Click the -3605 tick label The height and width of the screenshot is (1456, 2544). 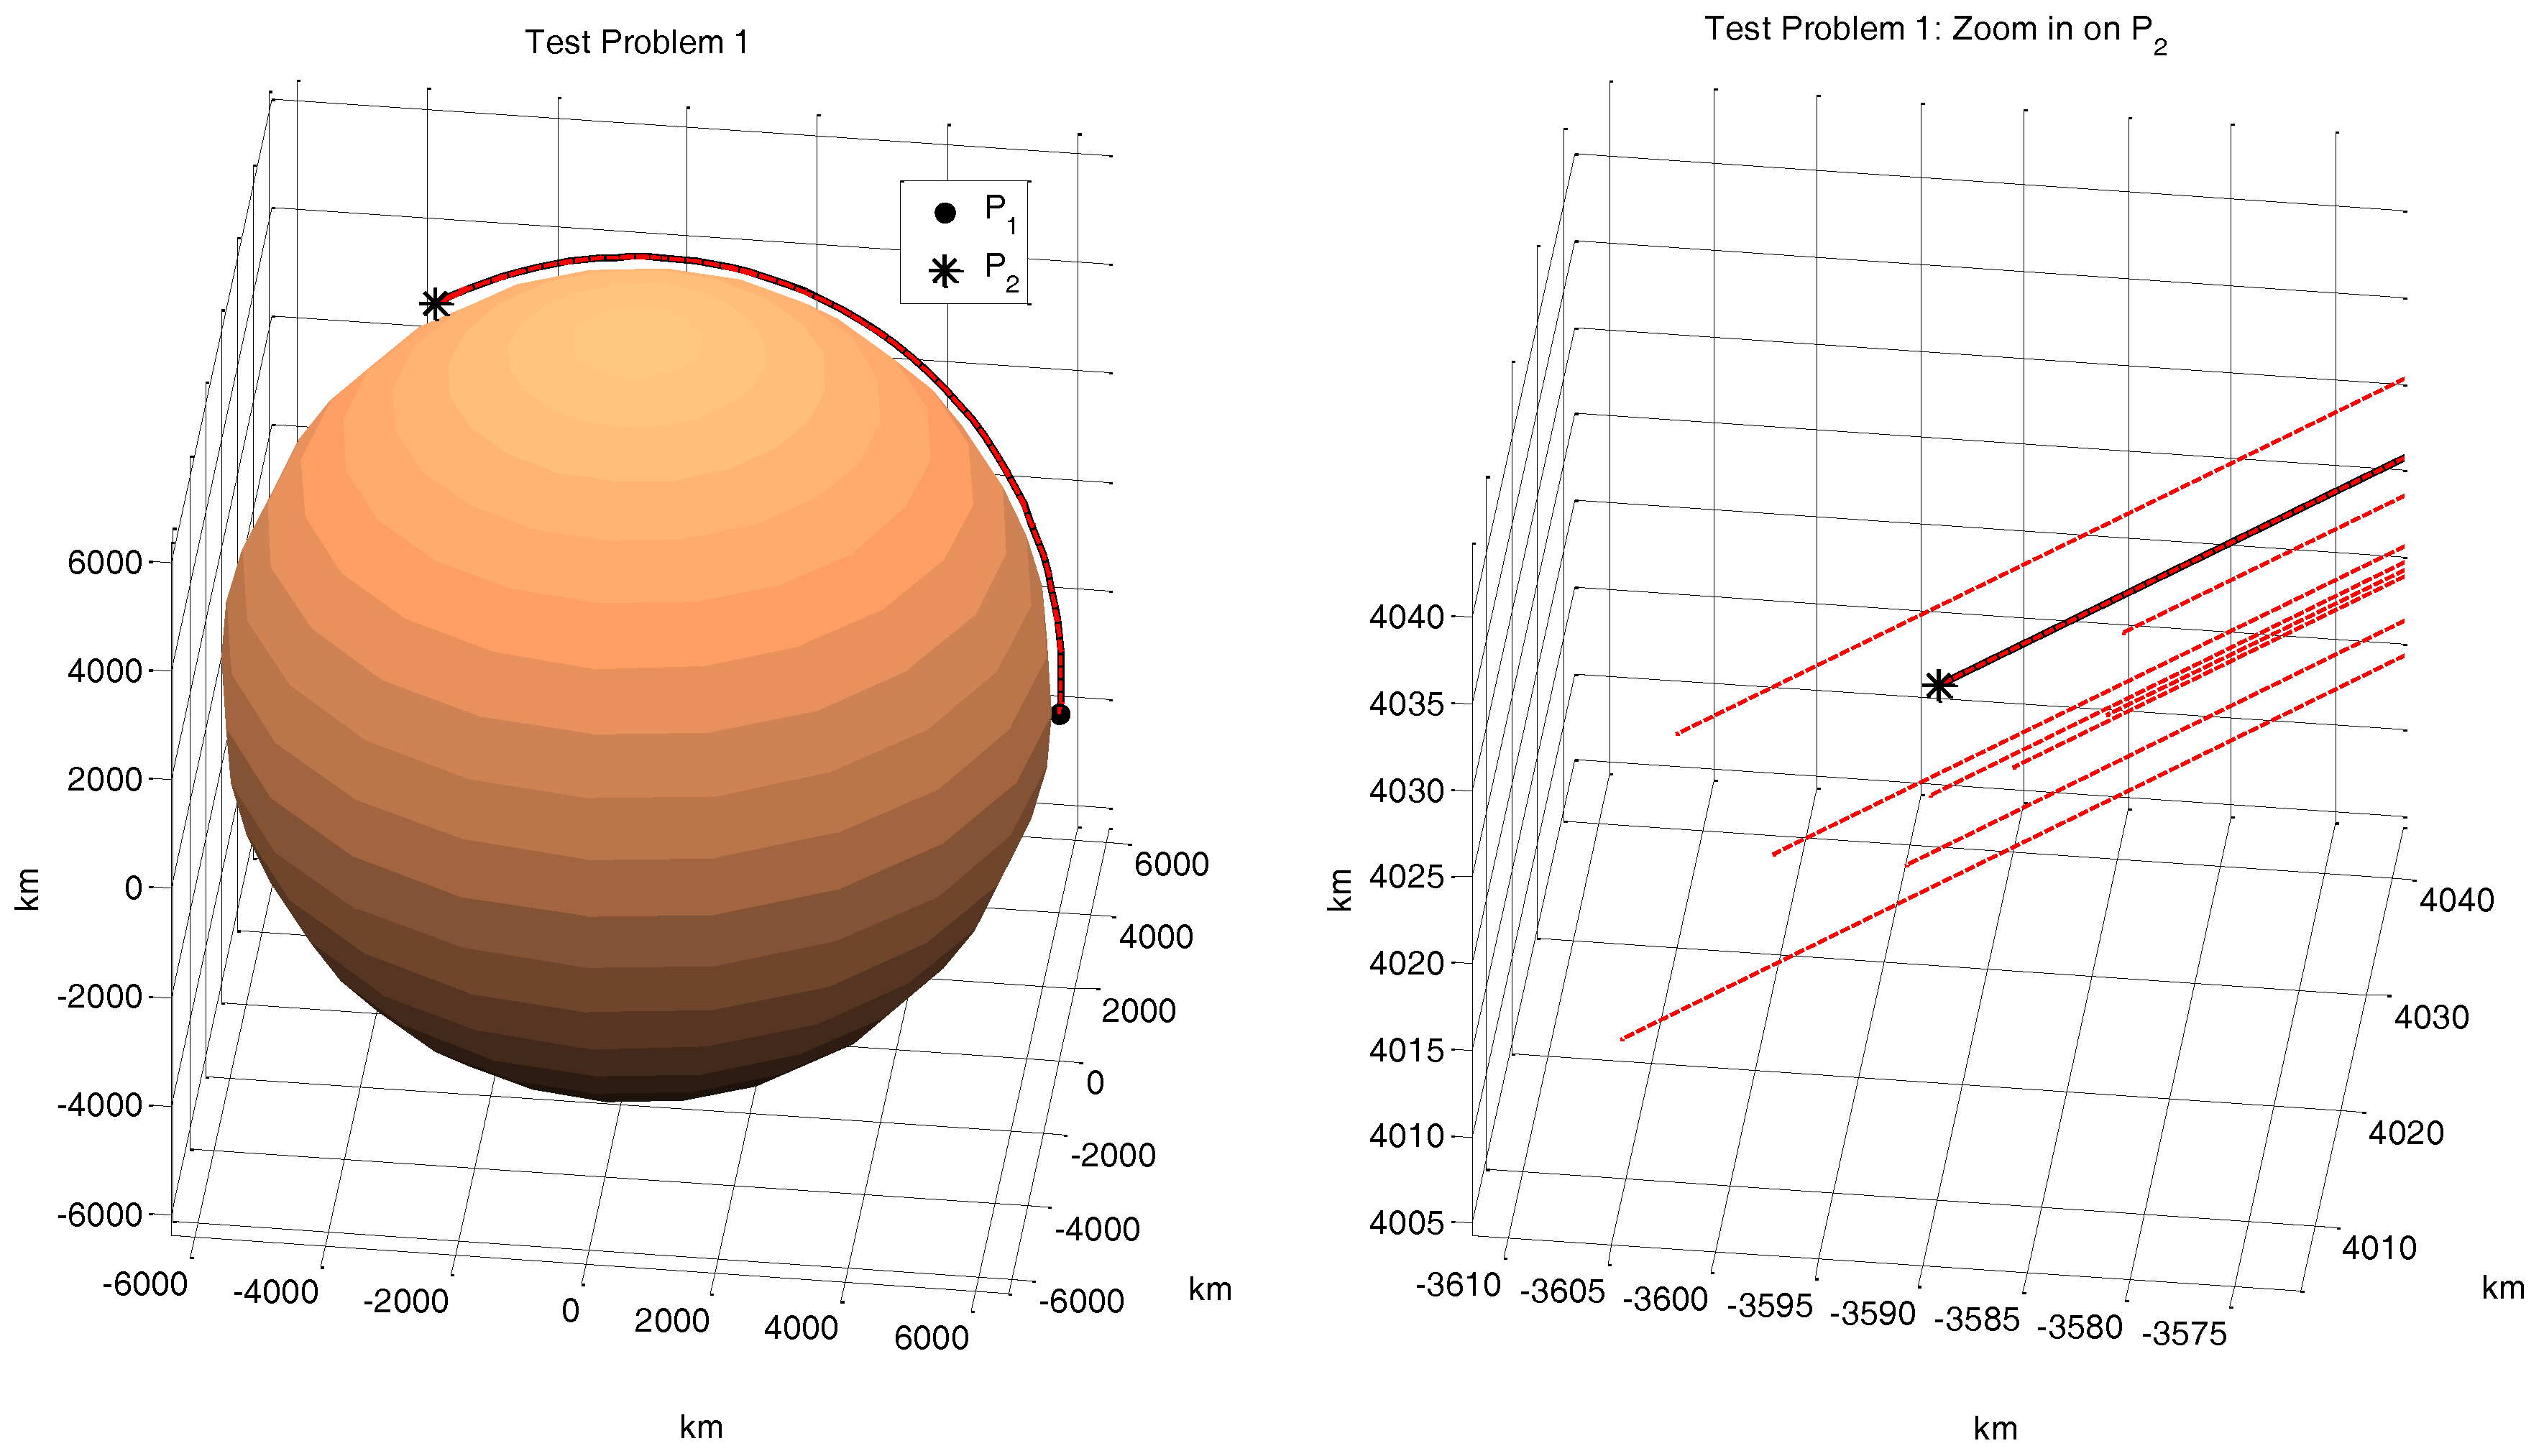[1562, 1291]
